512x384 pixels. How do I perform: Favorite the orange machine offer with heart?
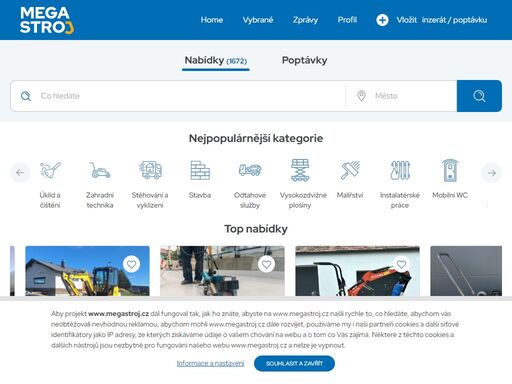pyautogui.click(x=401, y=264)
